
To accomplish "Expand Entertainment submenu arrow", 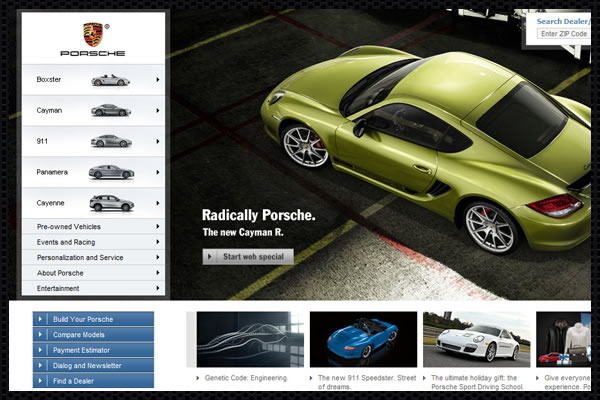I will click(158, 288).
